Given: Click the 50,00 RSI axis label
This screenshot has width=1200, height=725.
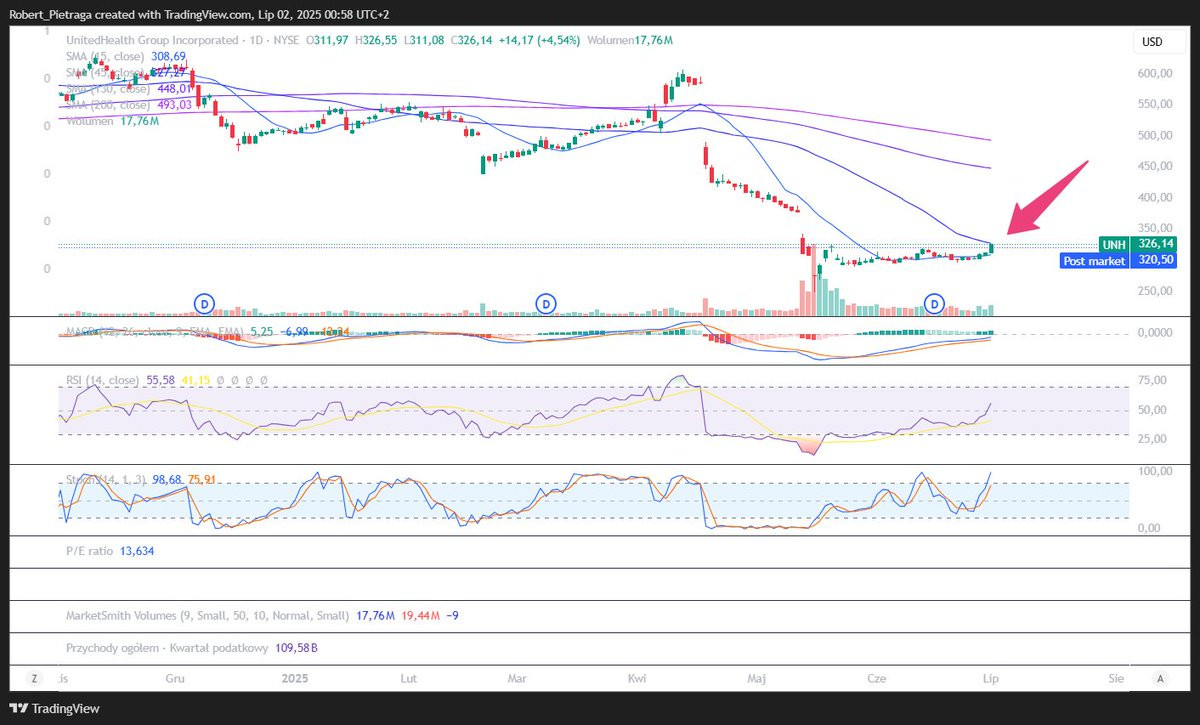Looking at the screenshot, I should (x=1153, y=410).
